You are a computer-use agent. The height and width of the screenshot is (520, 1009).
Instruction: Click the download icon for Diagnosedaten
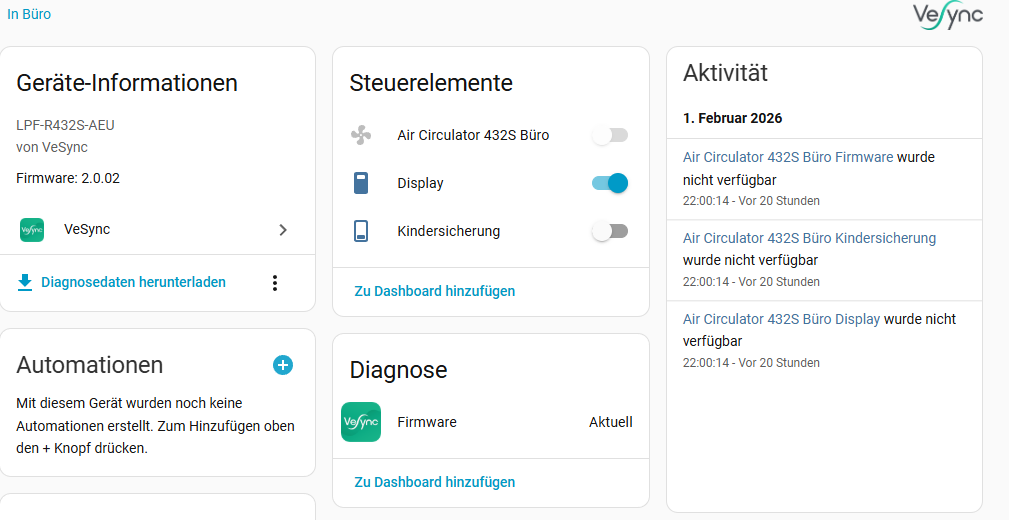point(25,283)
